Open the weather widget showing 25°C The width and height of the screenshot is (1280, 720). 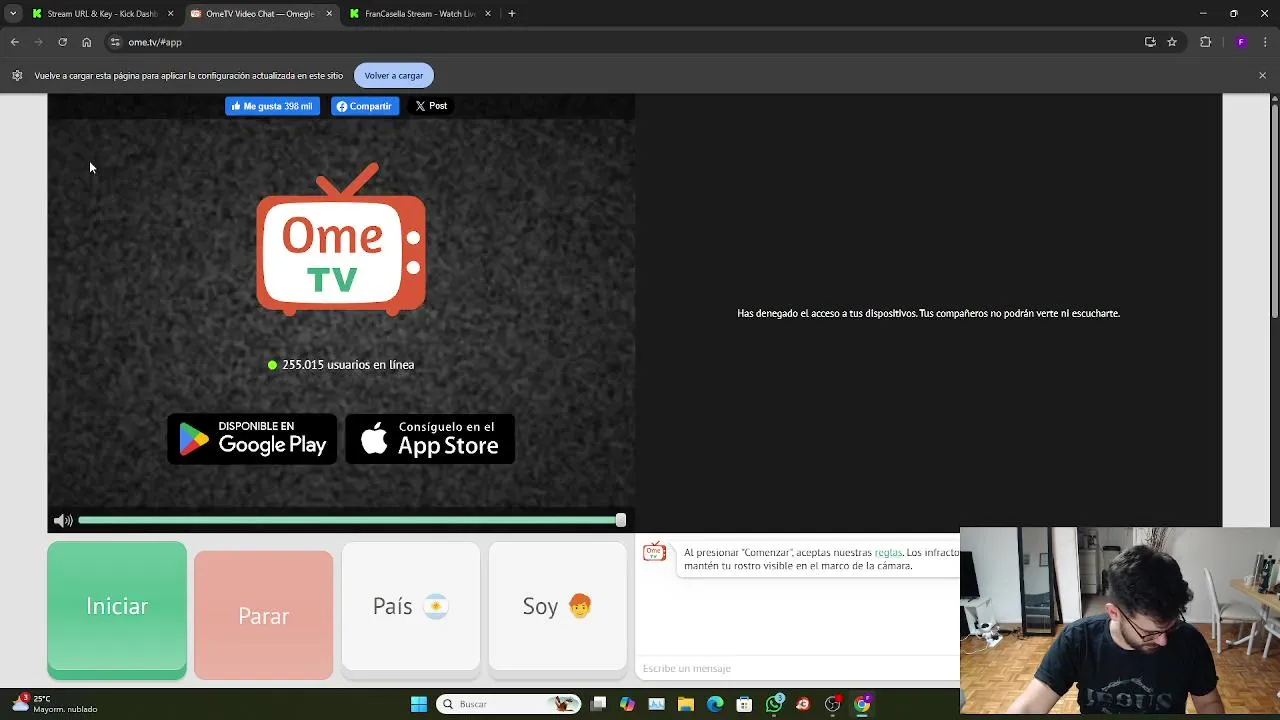pyautogui.click(x=56, y=704)
